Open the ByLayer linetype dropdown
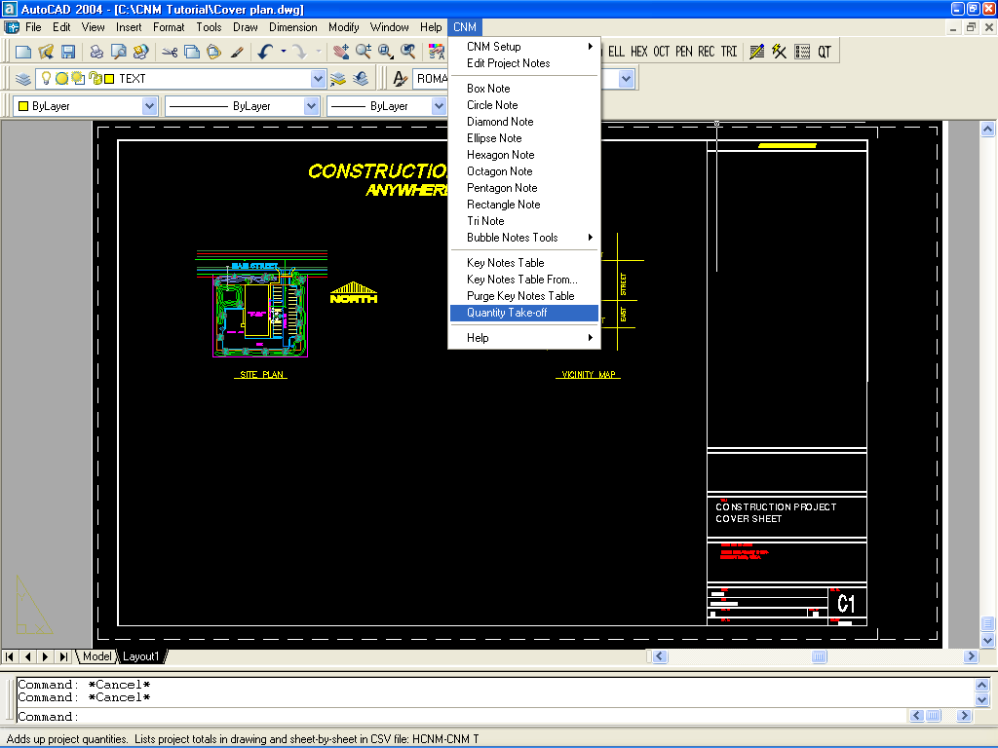Viewport: 998px width, 748px height. point(310,106)
